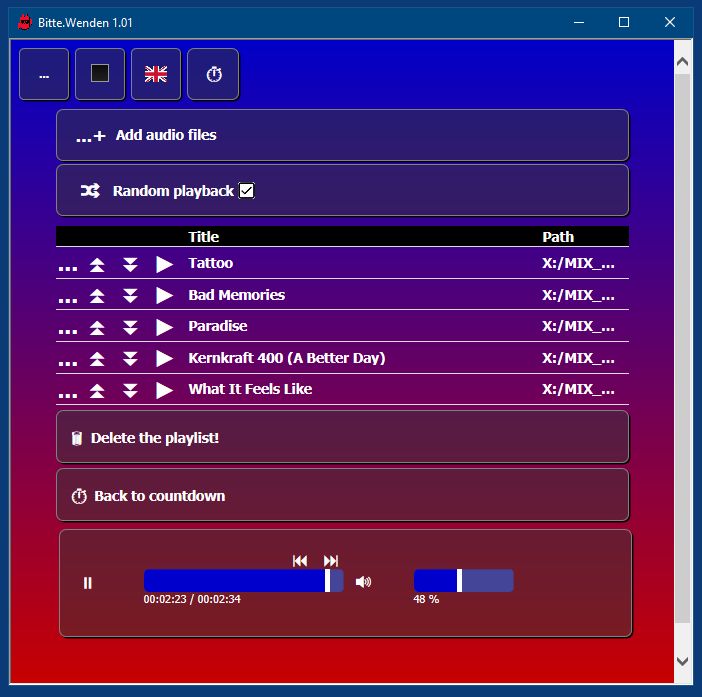702x697 pixels.
Task: Click the X:/MIX_... path in Paradise row
Action: 578,326
